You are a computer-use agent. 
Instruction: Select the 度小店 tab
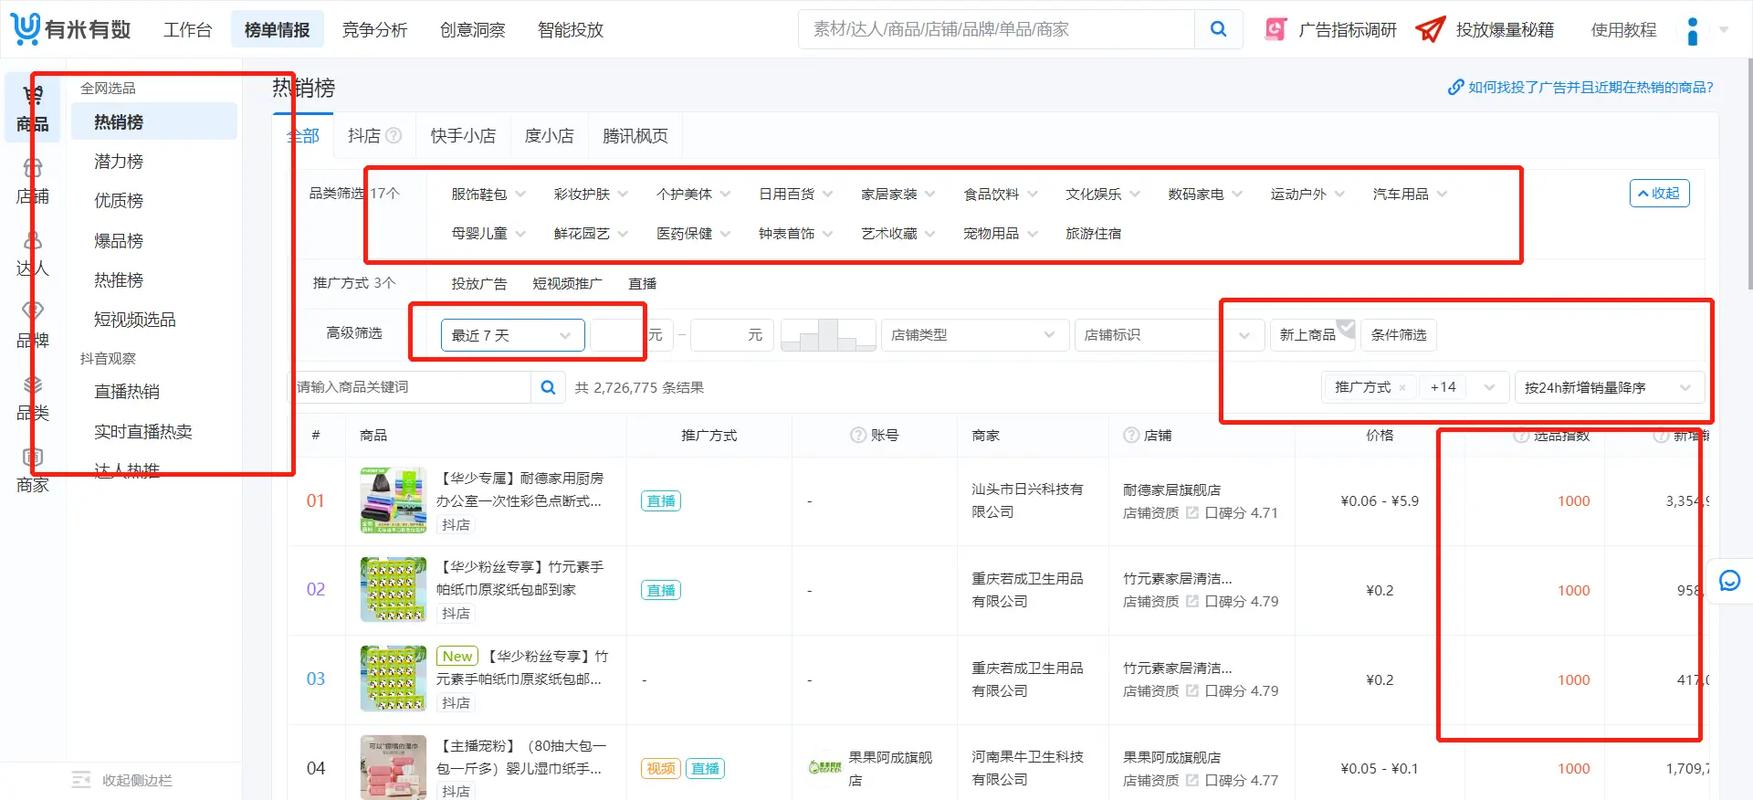click(x=549, y=136)
